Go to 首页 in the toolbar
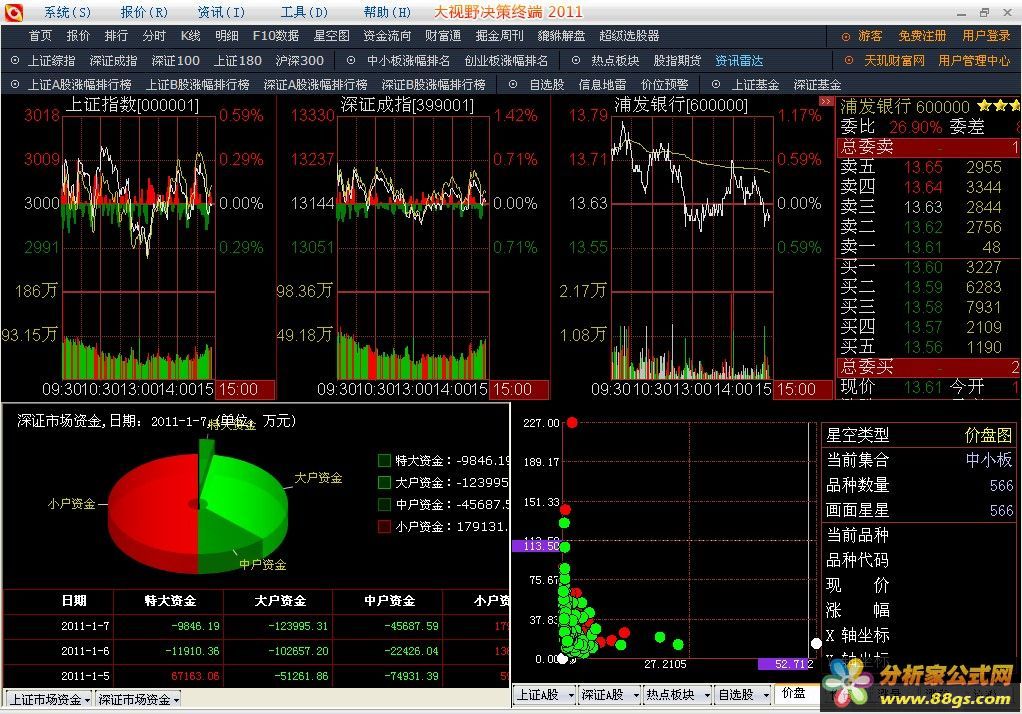This screenshot has width=1022, height=714. [40, 36]
